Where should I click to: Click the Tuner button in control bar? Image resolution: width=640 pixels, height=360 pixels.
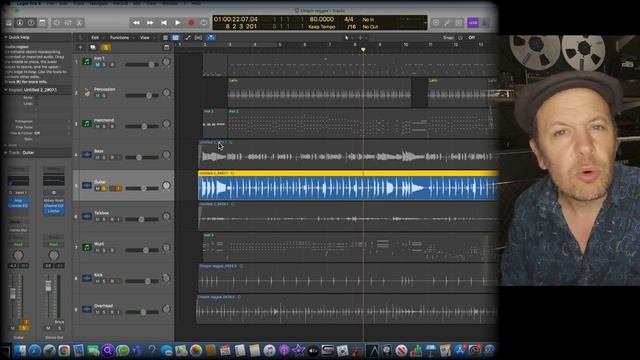[x=447, y=23]
